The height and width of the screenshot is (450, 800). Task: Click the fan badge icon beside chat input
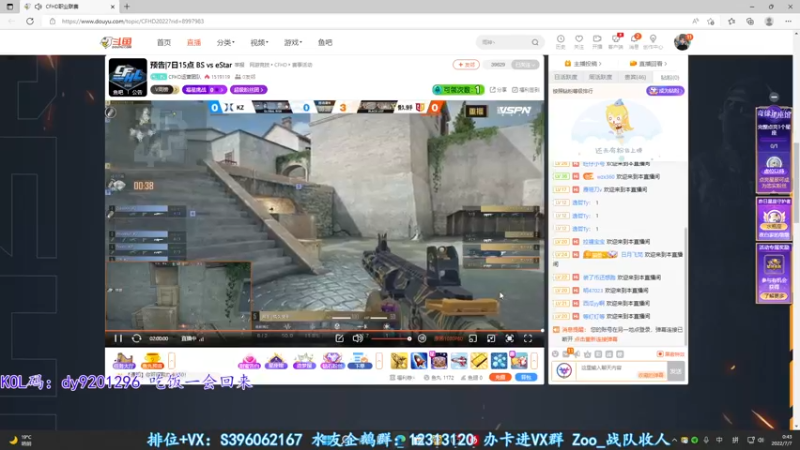(x=564, y=370)
